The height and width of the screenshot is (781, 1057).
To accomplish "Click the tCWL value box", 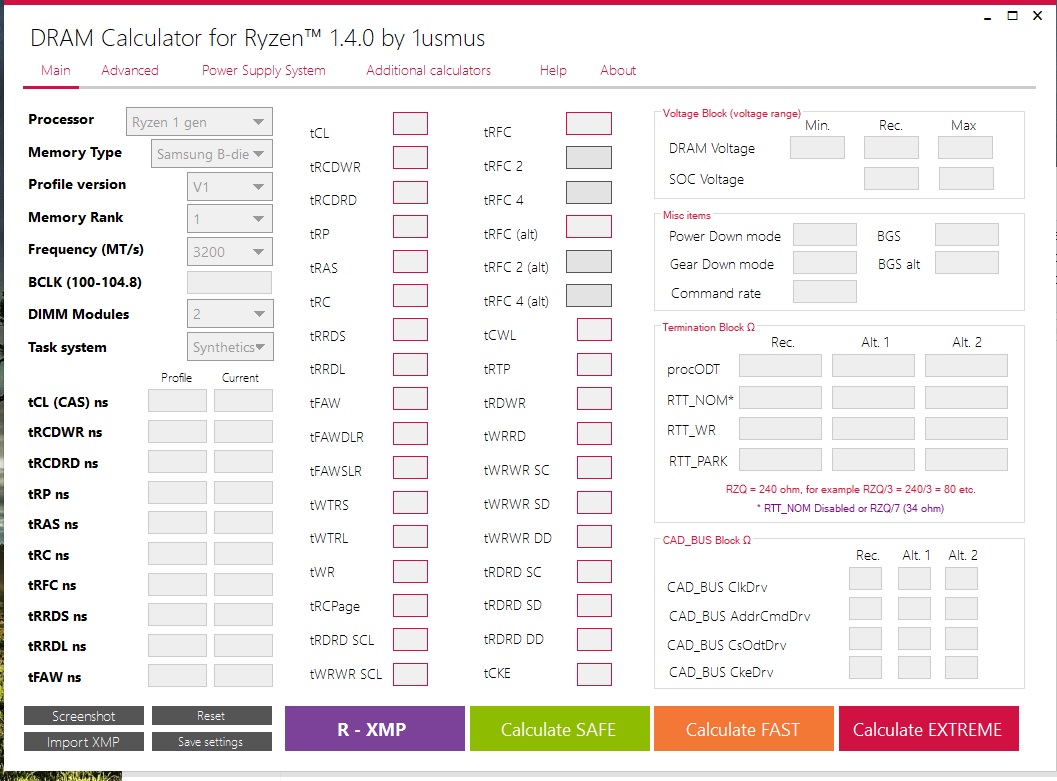I will point(595,330).
